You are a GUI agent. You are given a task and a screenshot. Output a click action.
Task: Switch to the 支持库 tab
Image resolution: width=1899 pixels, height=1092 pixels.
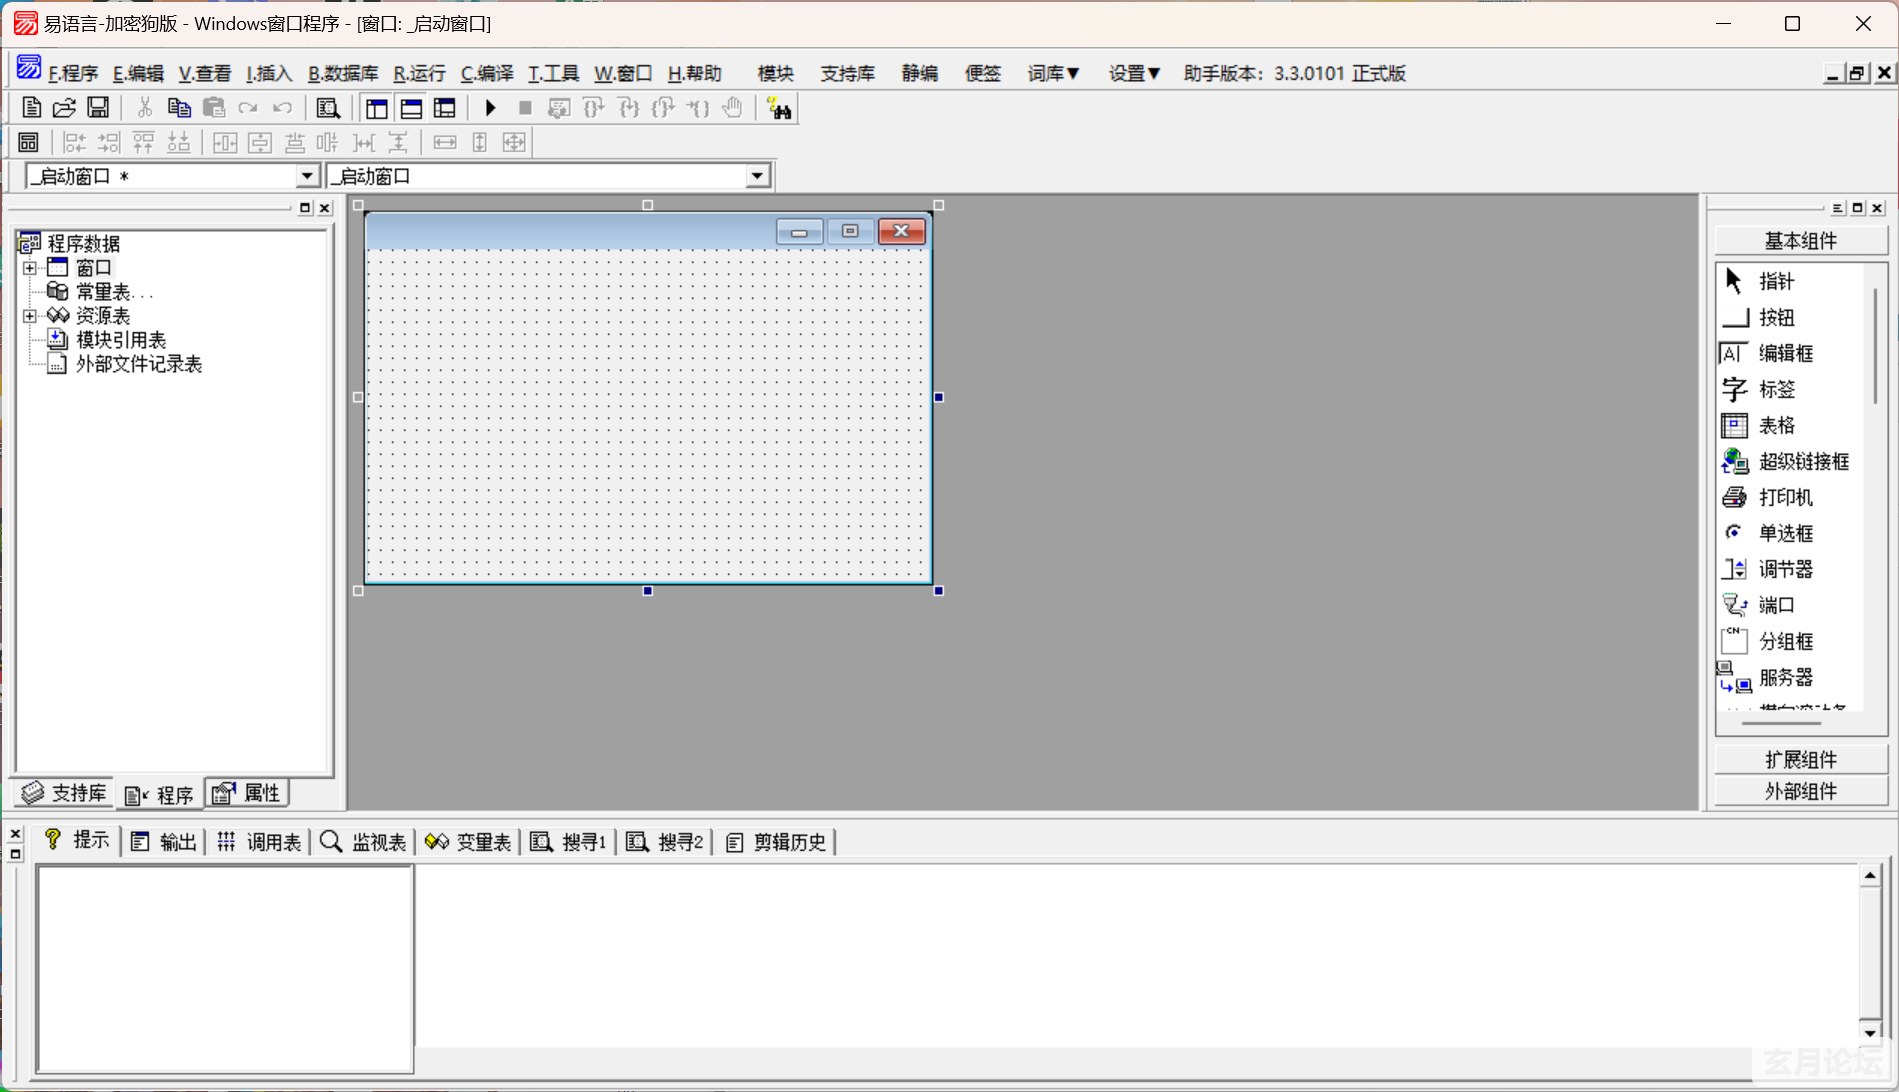(64, 793)
